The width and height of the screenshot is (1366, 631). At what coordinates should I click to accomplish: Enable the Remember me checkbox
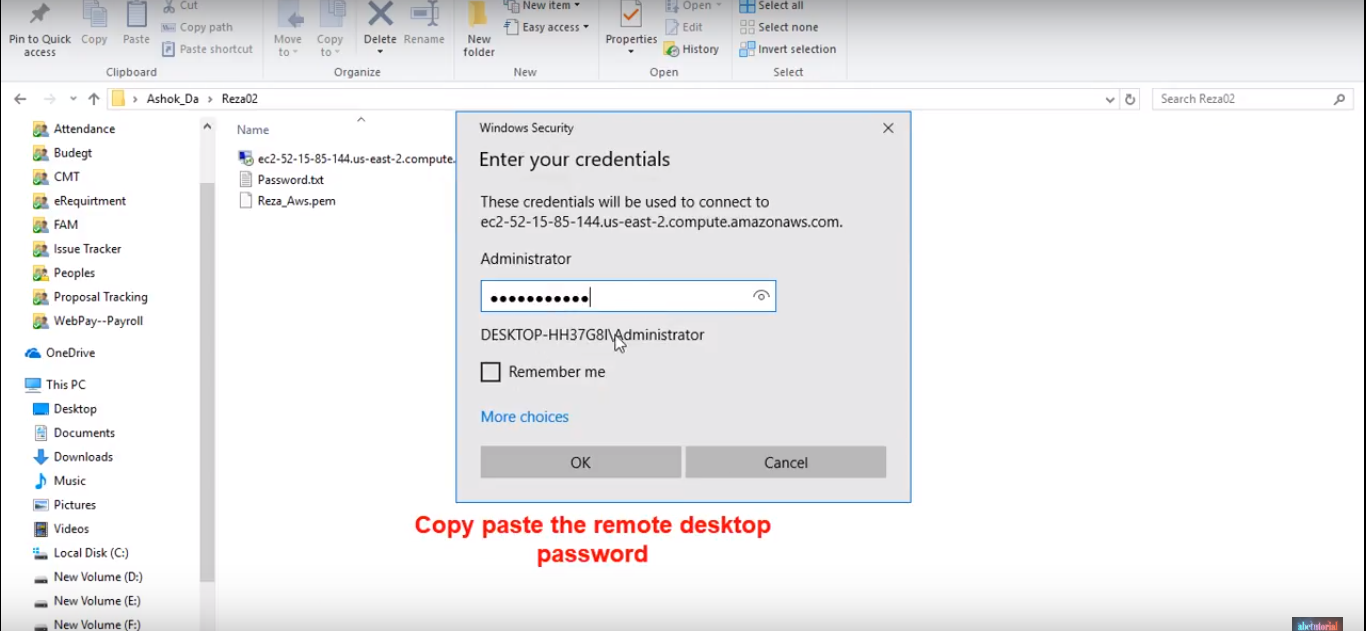[x=490, y=372]
